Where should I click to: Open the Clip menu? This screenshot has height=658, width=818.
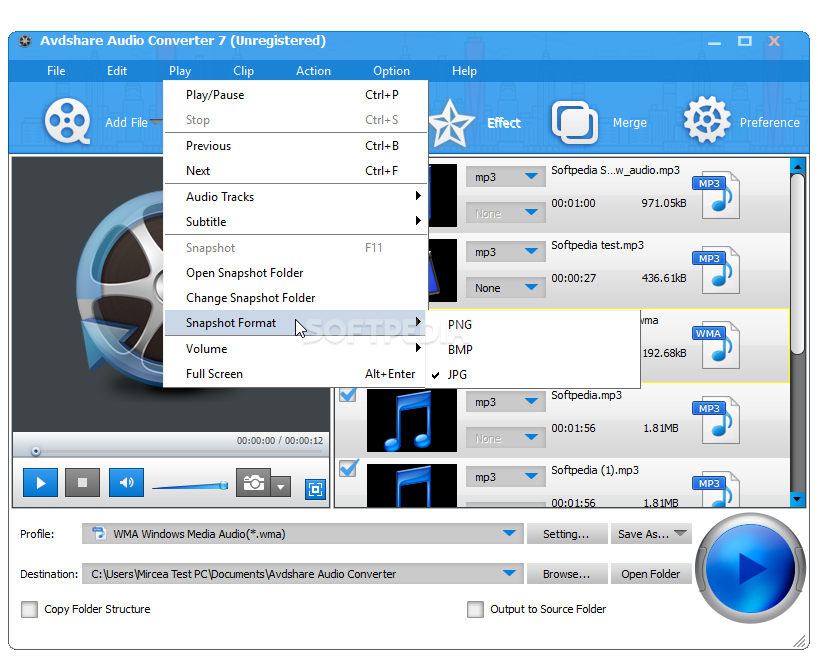(243, 70)
